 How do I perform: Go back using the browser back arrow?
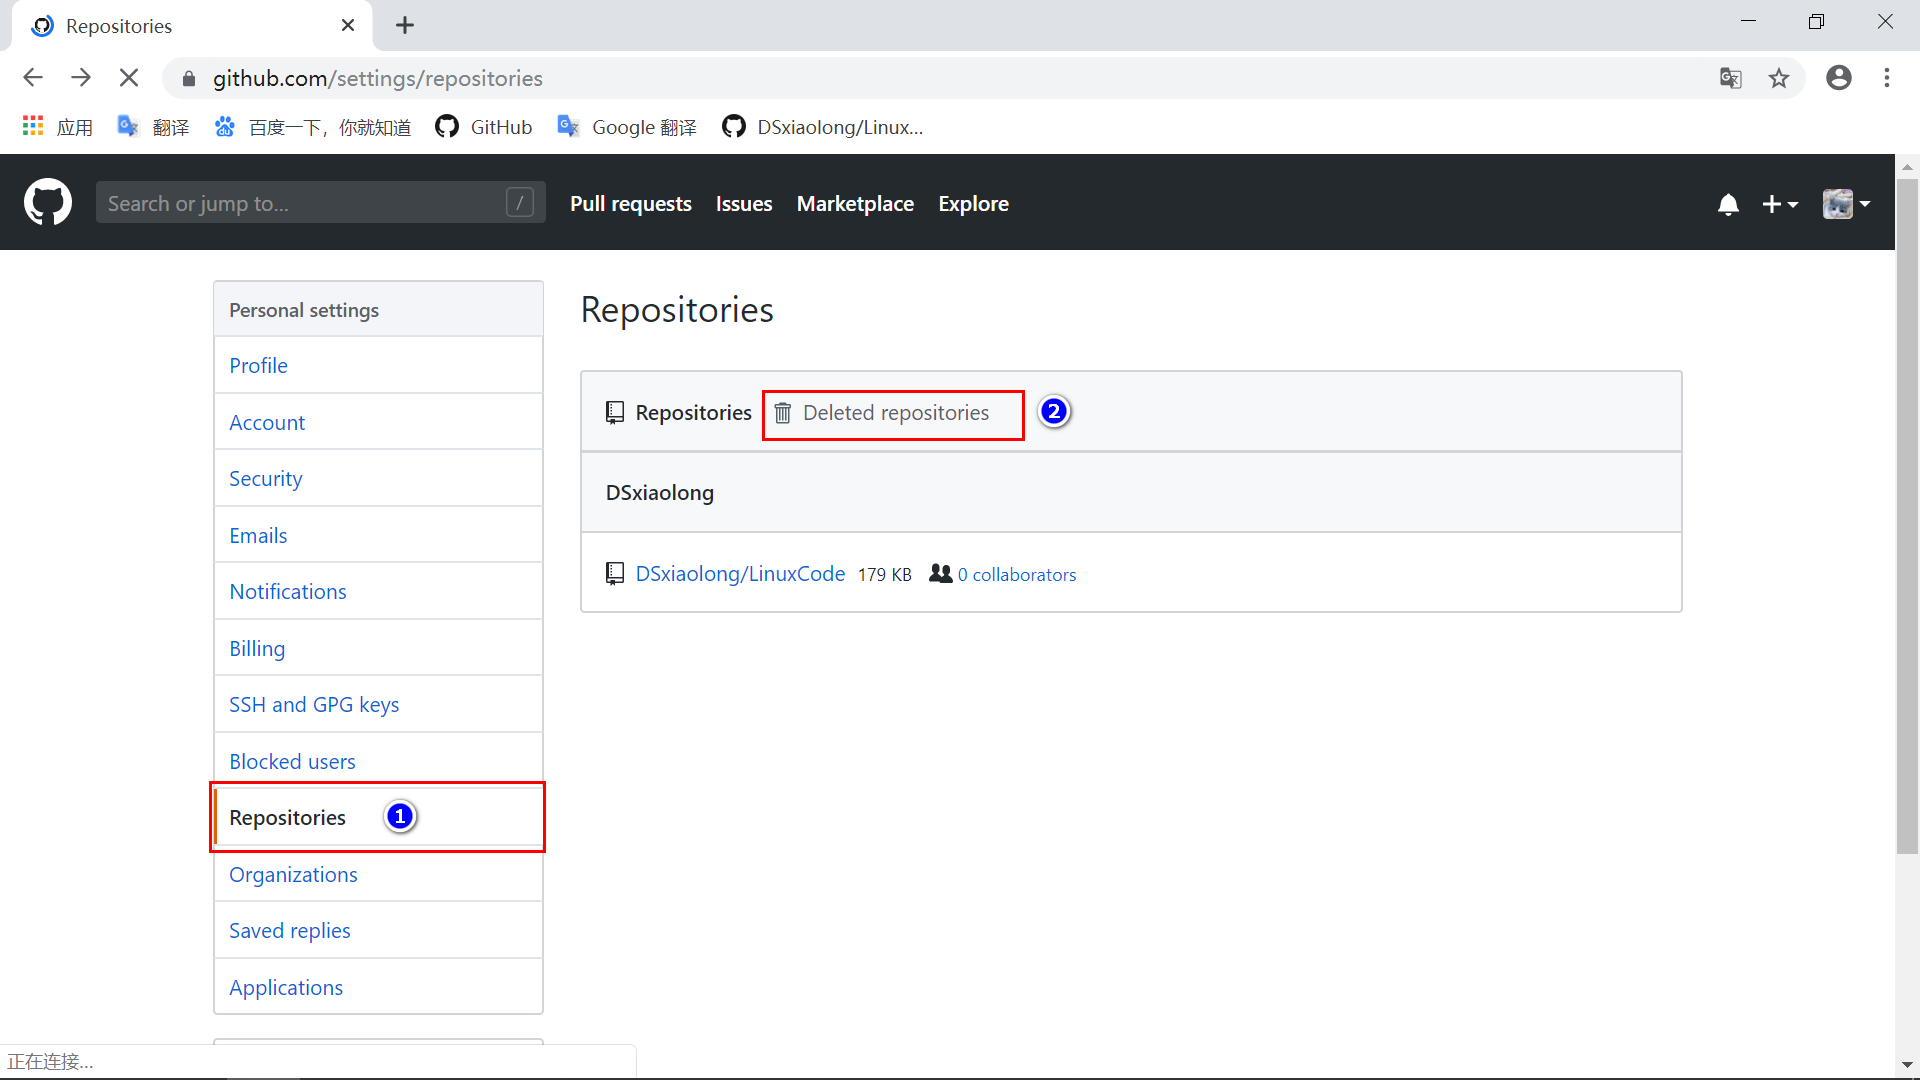click(33, 78)
